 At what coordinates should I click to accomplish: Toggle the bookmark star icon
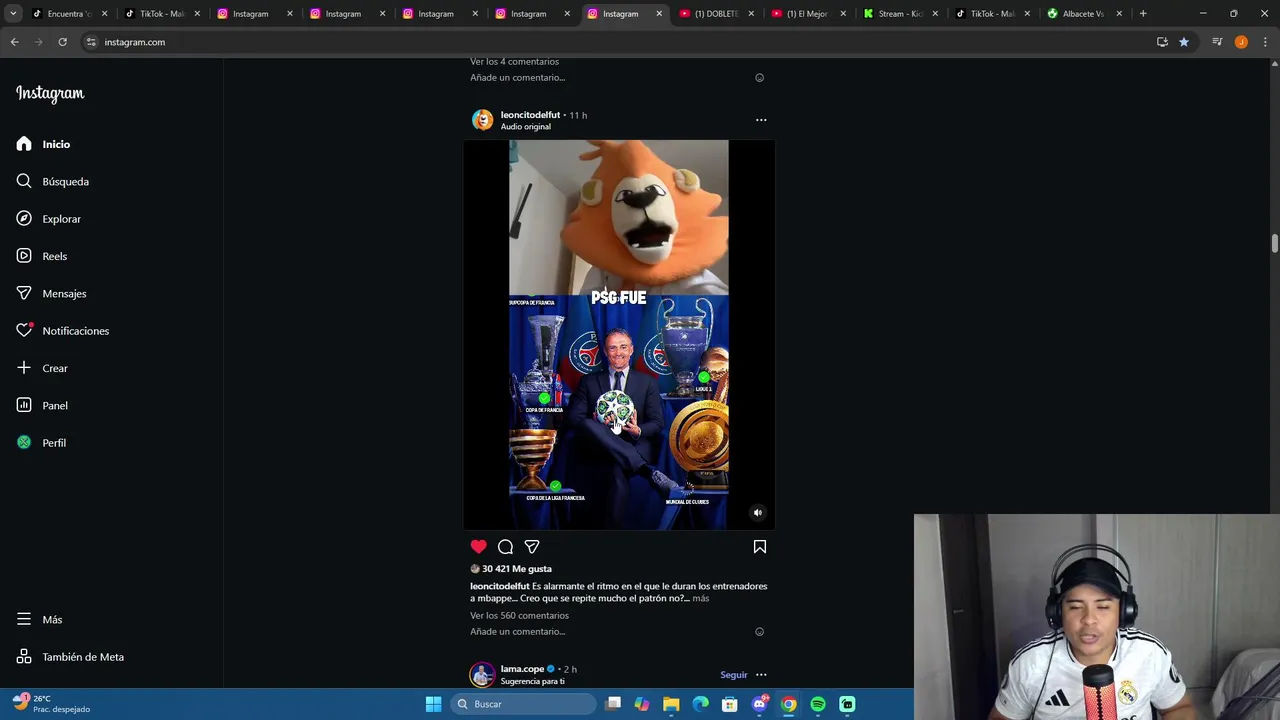(x=1184, y=42)
